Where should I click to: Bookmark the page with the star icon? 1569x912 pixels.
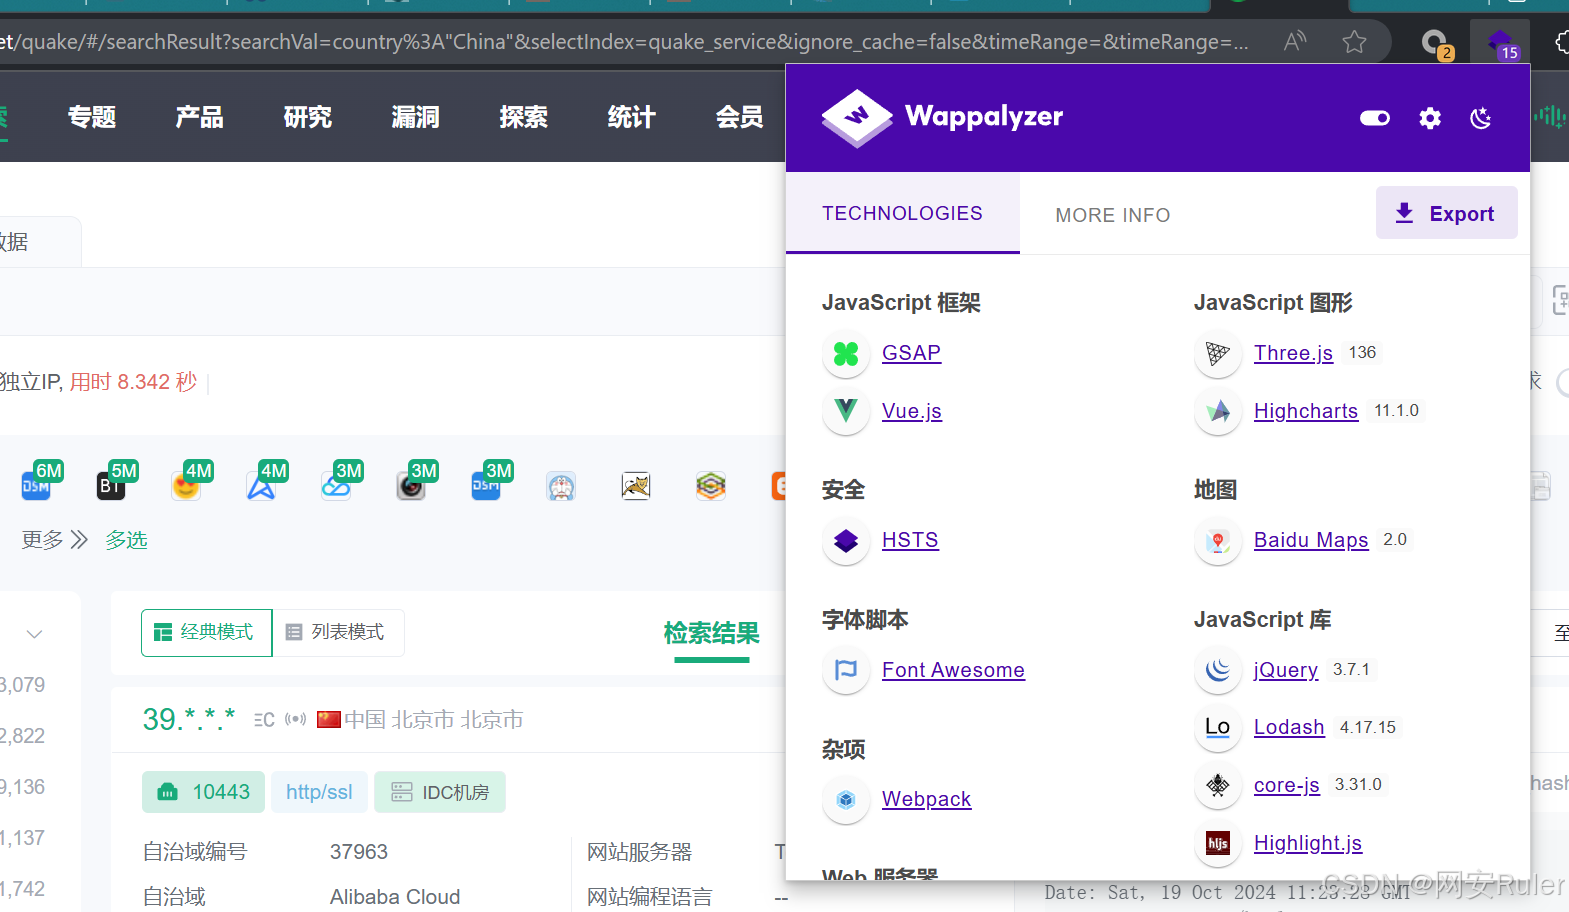[x=1354, y=42]
